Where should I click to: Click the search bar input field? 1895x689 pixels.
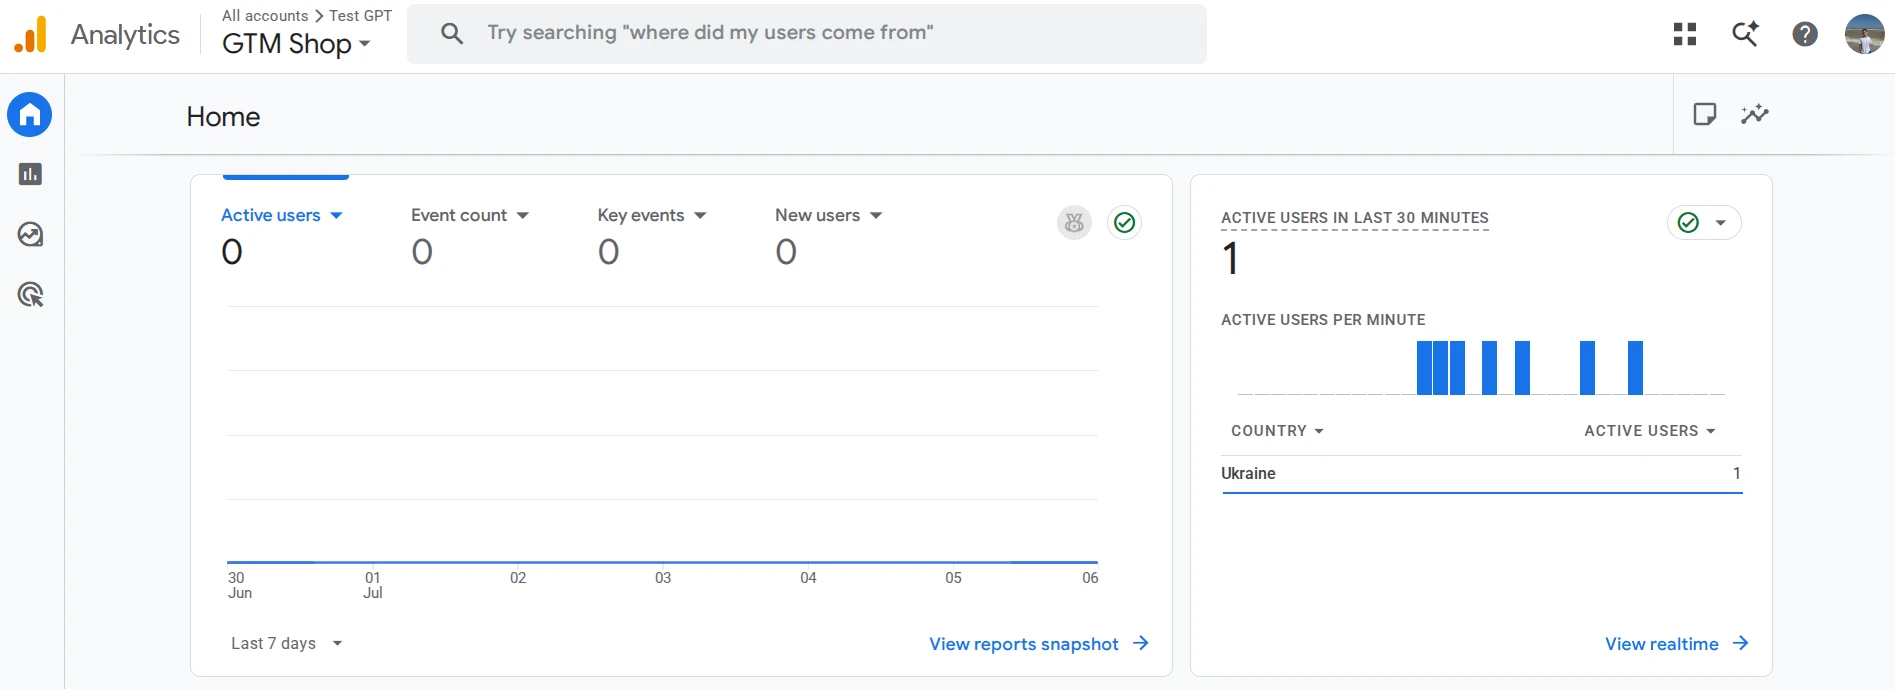point(807,34)
